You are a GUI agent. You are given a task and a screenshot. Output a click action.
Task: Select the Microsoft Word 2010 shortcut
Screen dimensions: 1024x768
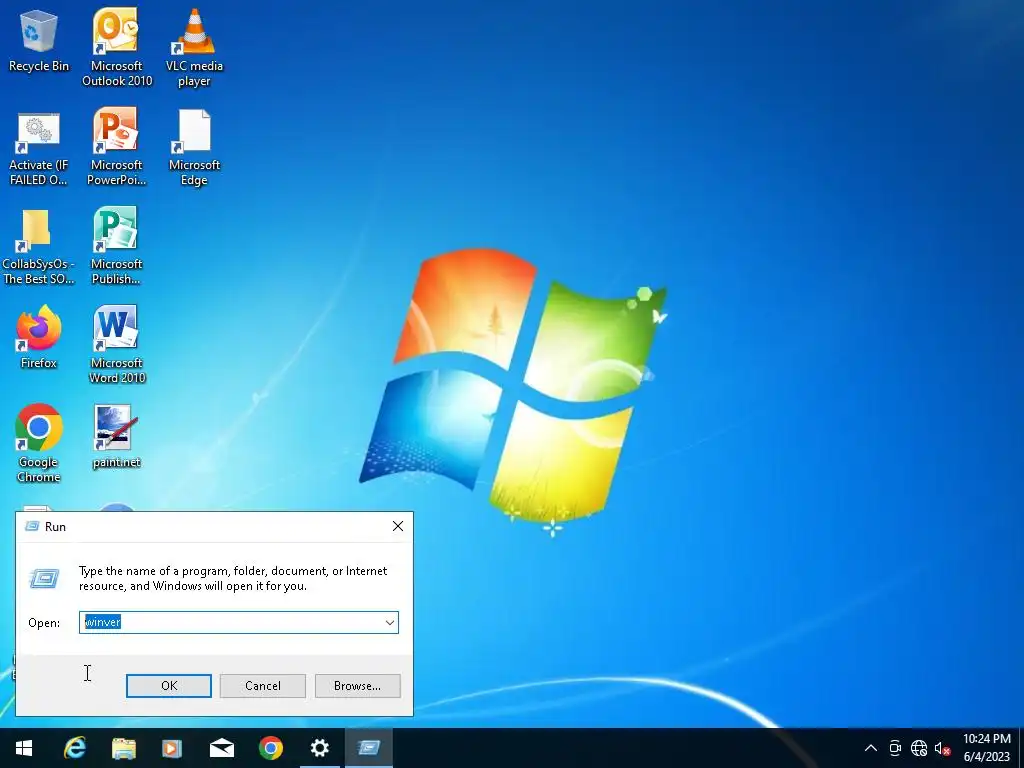coord(116,345)
